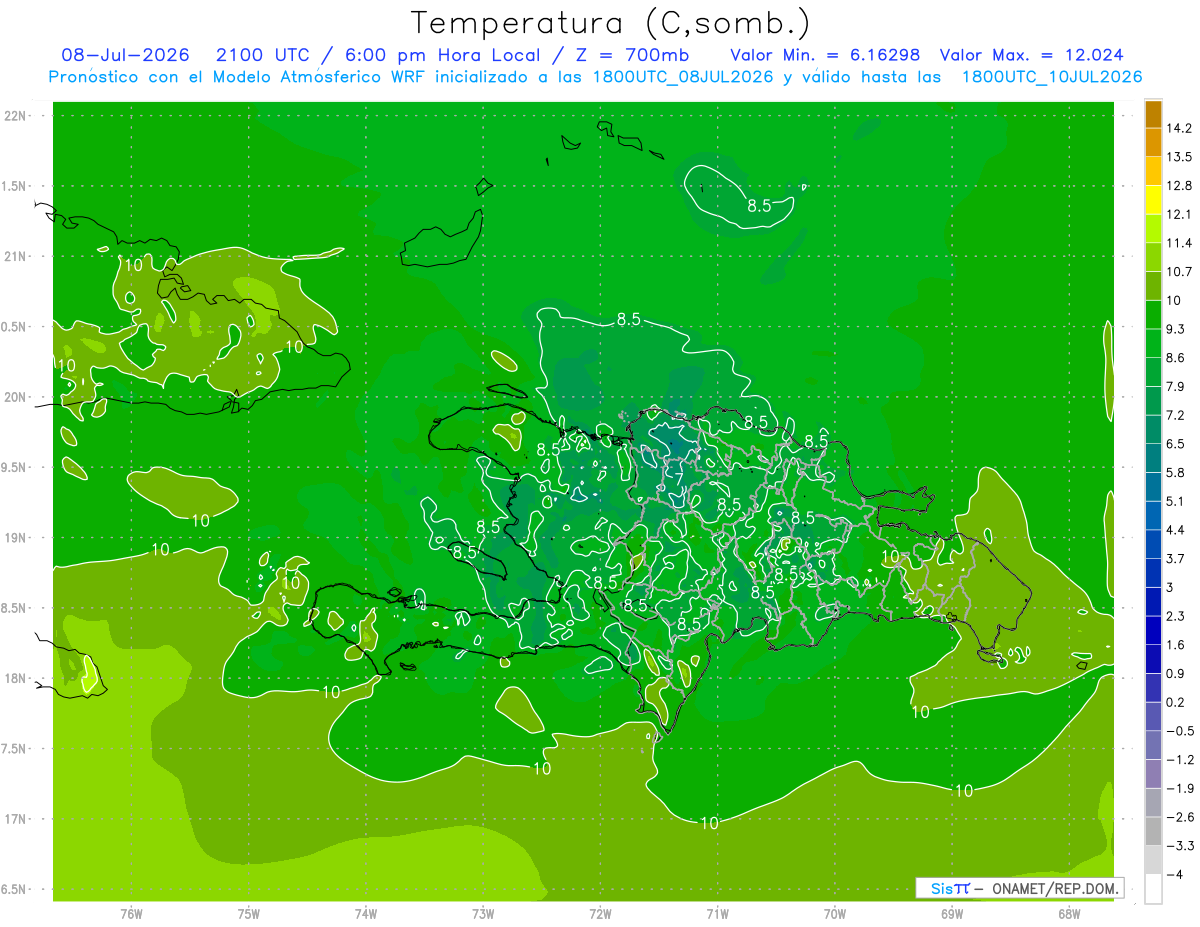Click the '12.8' color bar value
1200x927 pixels.
click(1178, 186)
